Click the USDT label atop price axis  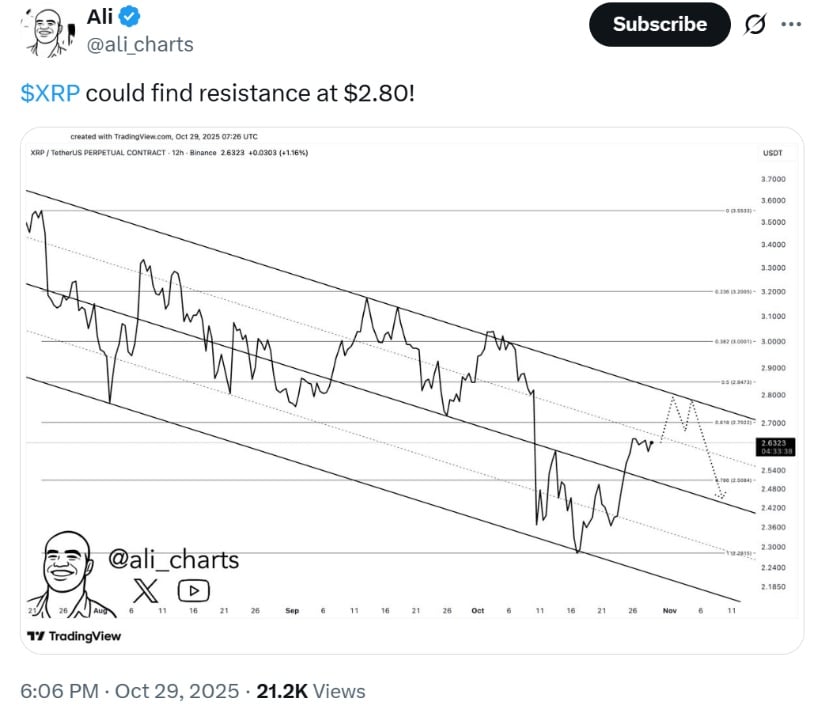pyautogui.click(x=772, y=153)
